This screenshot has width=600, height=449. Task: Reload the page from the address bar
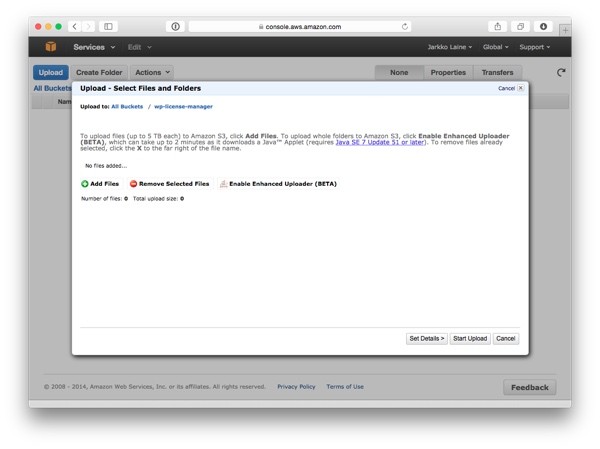(x=404, y=26)
